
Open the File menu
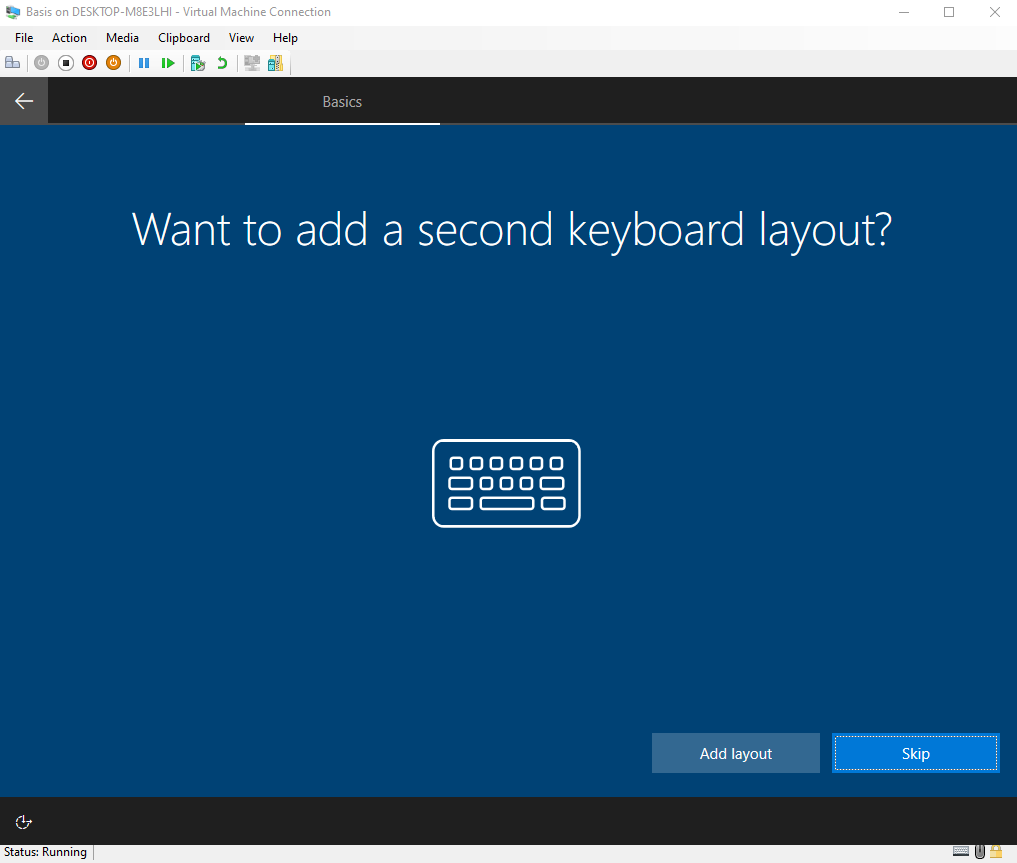(24, 38)
